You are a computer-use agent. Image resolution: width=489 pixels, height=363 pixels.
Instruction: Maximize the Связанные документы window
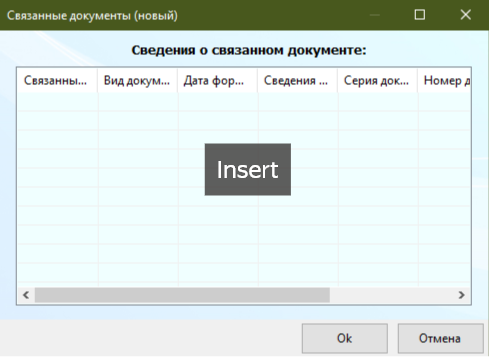tap(420, 15)
